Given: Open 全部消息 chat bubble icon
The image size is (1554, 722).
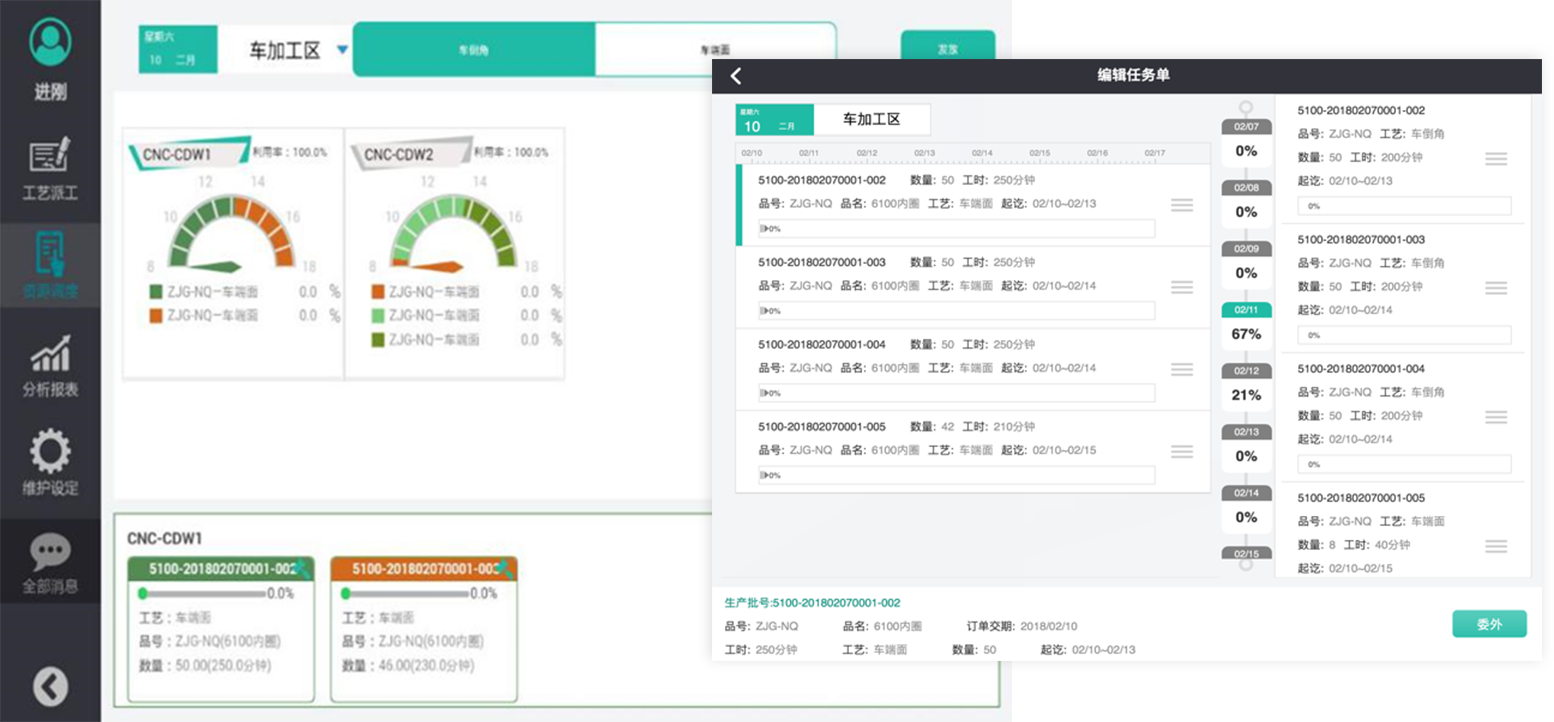Looking at the screenshot, I should [x=50, y=552].
